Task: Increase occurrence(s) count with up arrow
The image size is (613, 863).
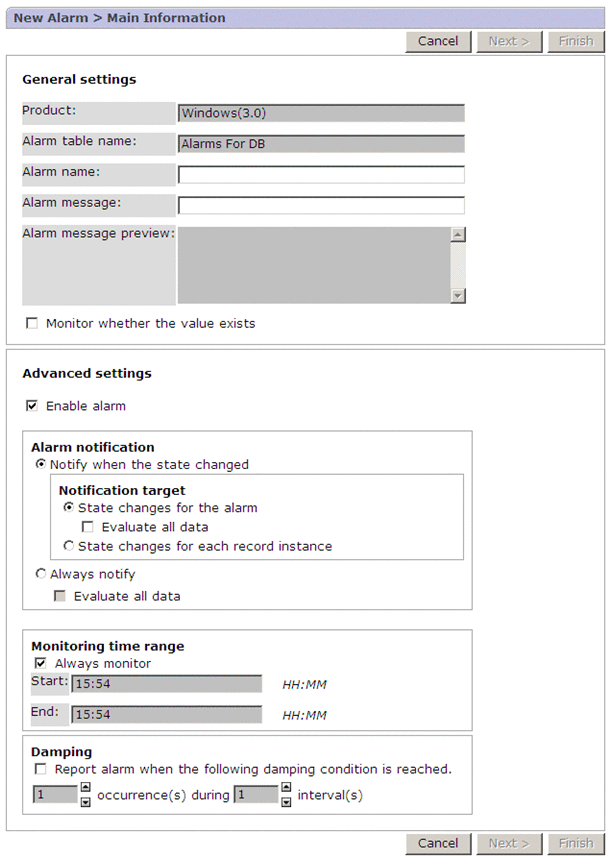Action: 85,789
